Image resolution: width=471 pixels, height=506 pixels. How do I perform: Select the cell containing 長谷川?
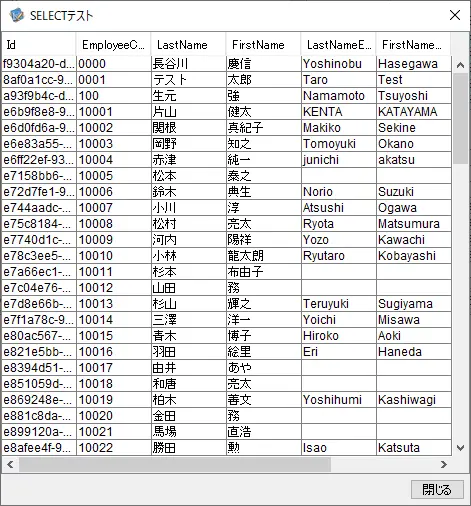click(189, 64)
